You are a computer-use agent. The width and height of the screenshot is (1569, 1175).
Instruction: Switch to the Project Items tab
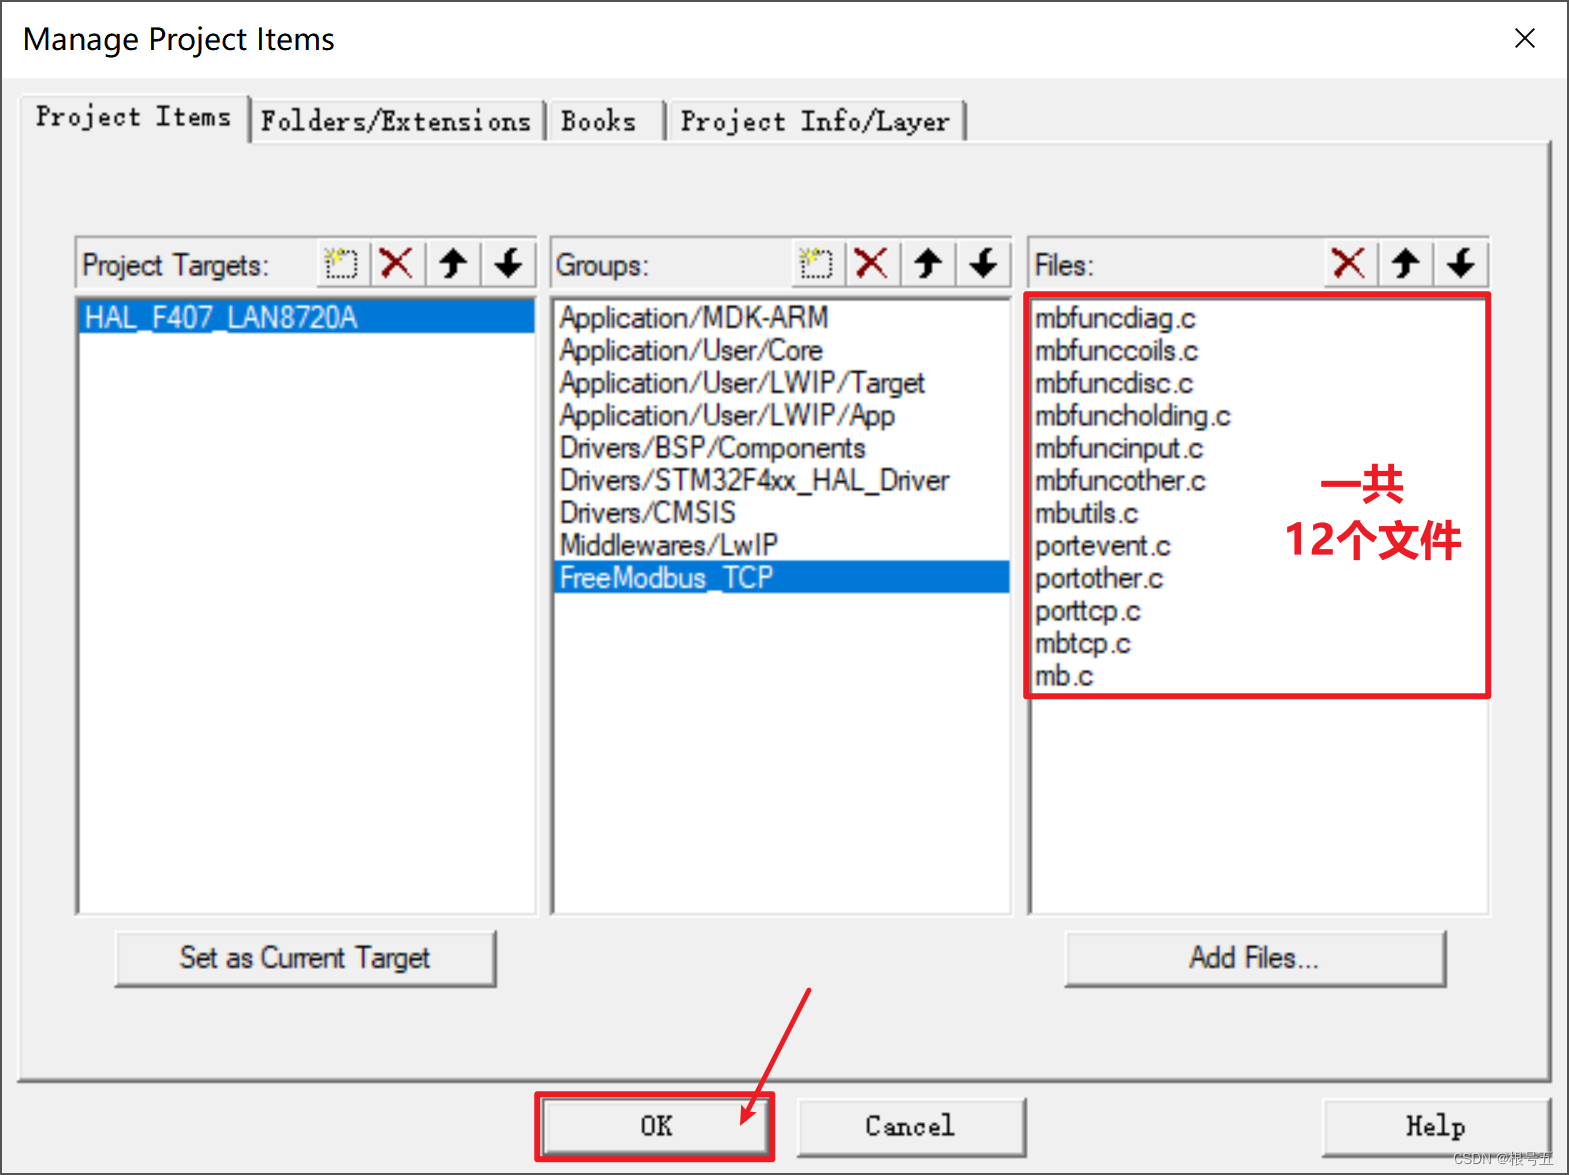[134, 118]
